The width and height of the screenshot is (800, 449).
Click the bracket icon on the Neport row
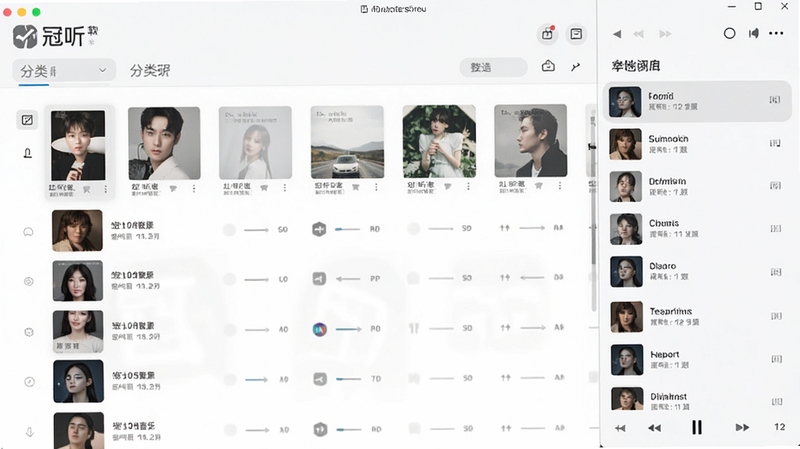tap(776, 359)
